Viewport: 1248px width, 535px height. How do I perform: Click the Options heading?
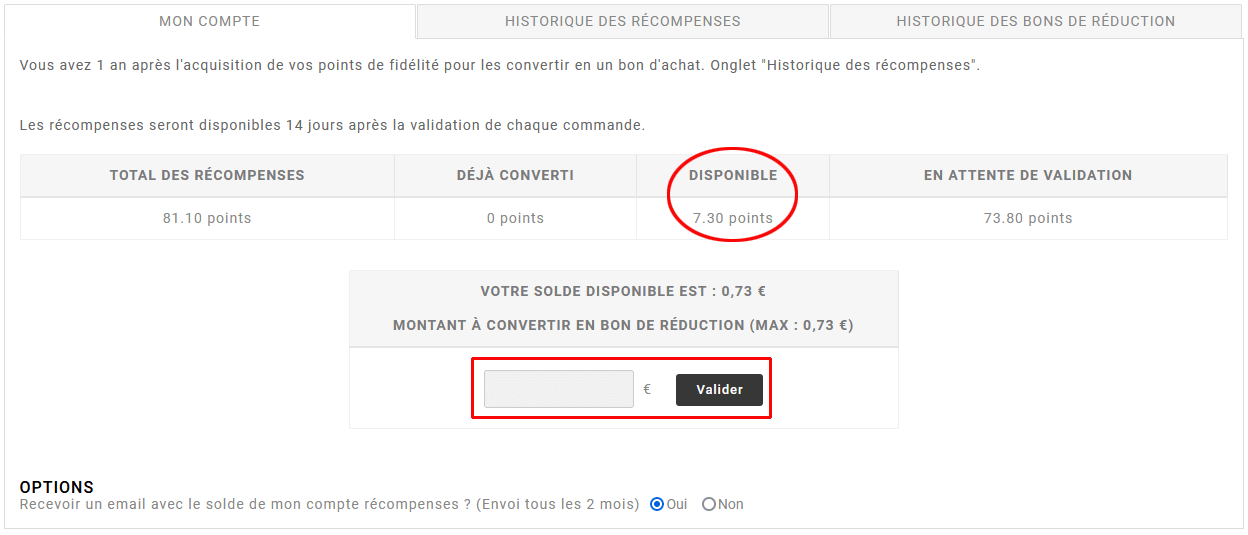(57, 487)
